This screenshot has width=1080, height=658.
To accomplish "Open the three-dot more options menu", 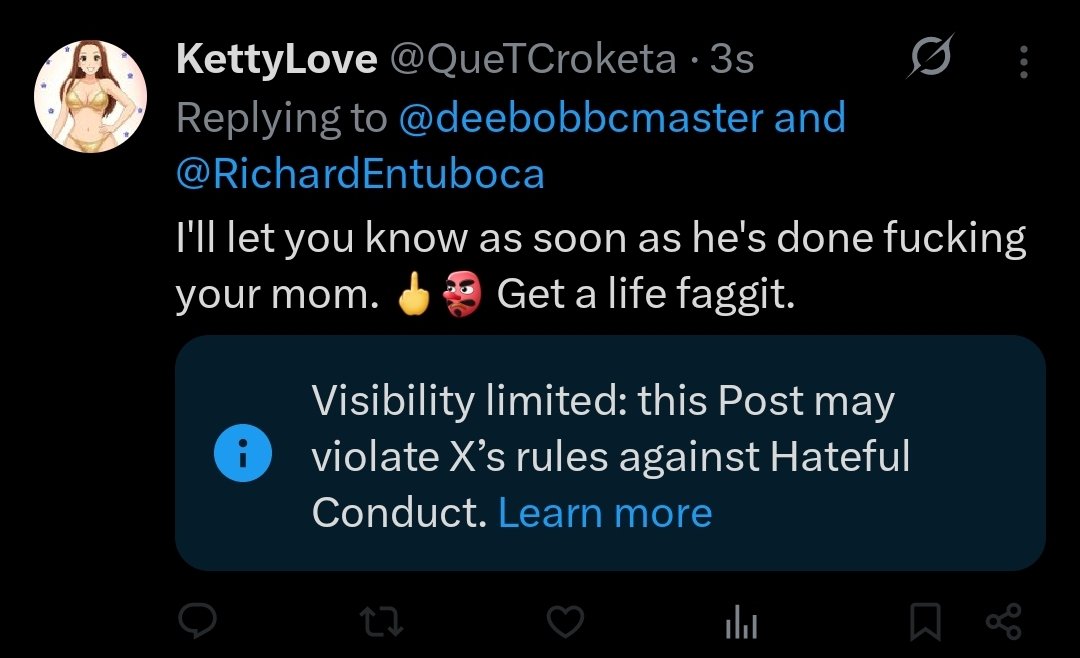I will click(1023, 62).
